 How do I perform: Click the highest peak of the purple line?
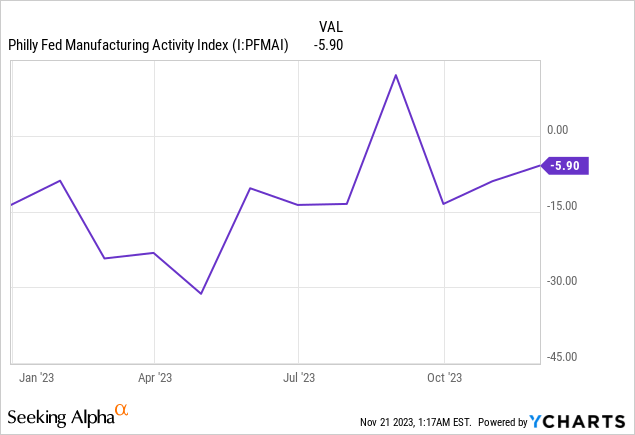(396, 75)
